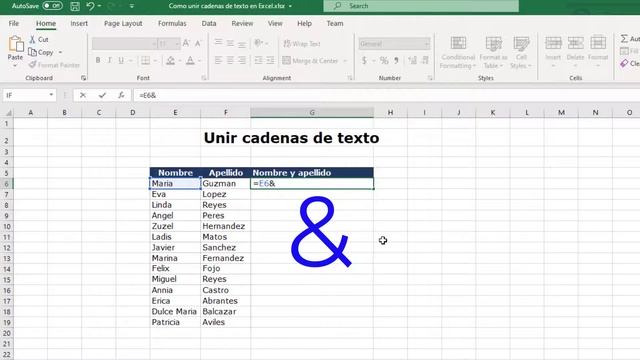Expand the Copy options arrow

coord(60,52)
